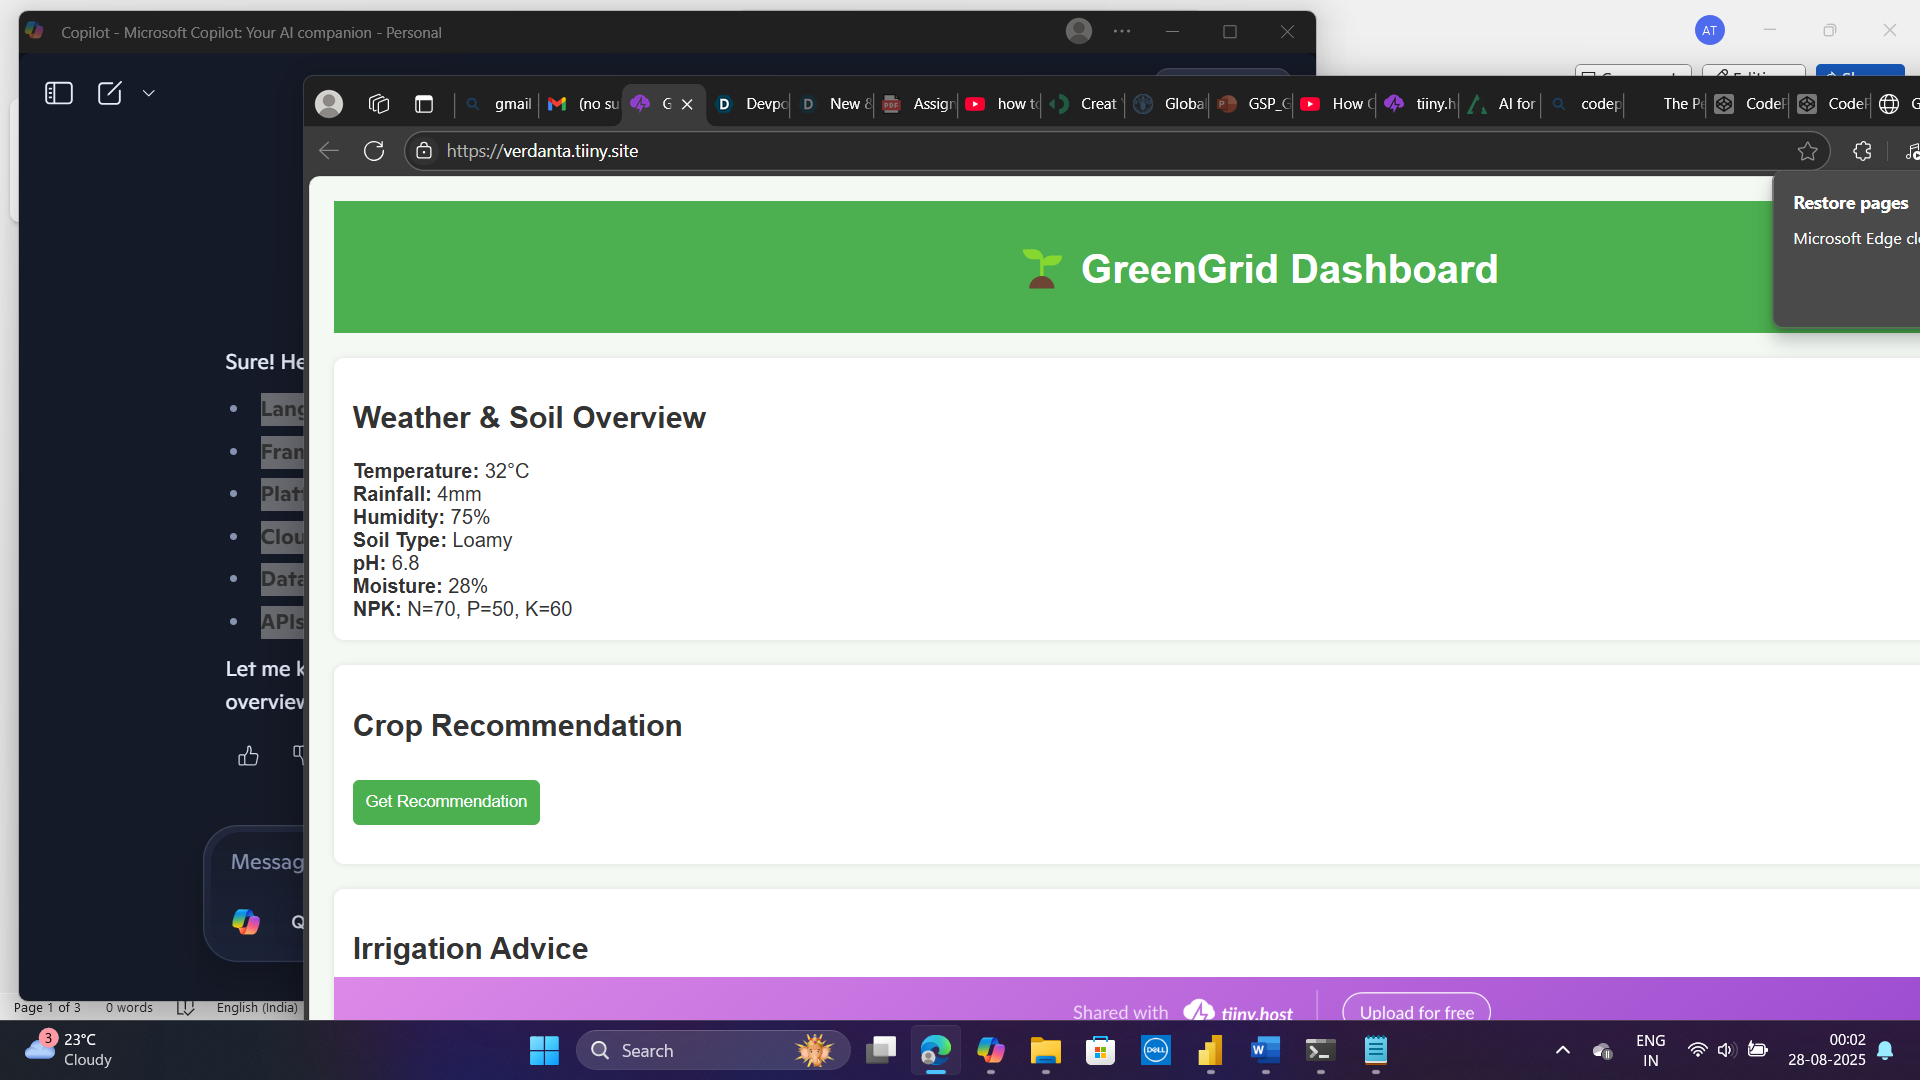Give a thumbs up to the Copilot response
This screenshot has height=1080, width=1920.
[248, 756]
